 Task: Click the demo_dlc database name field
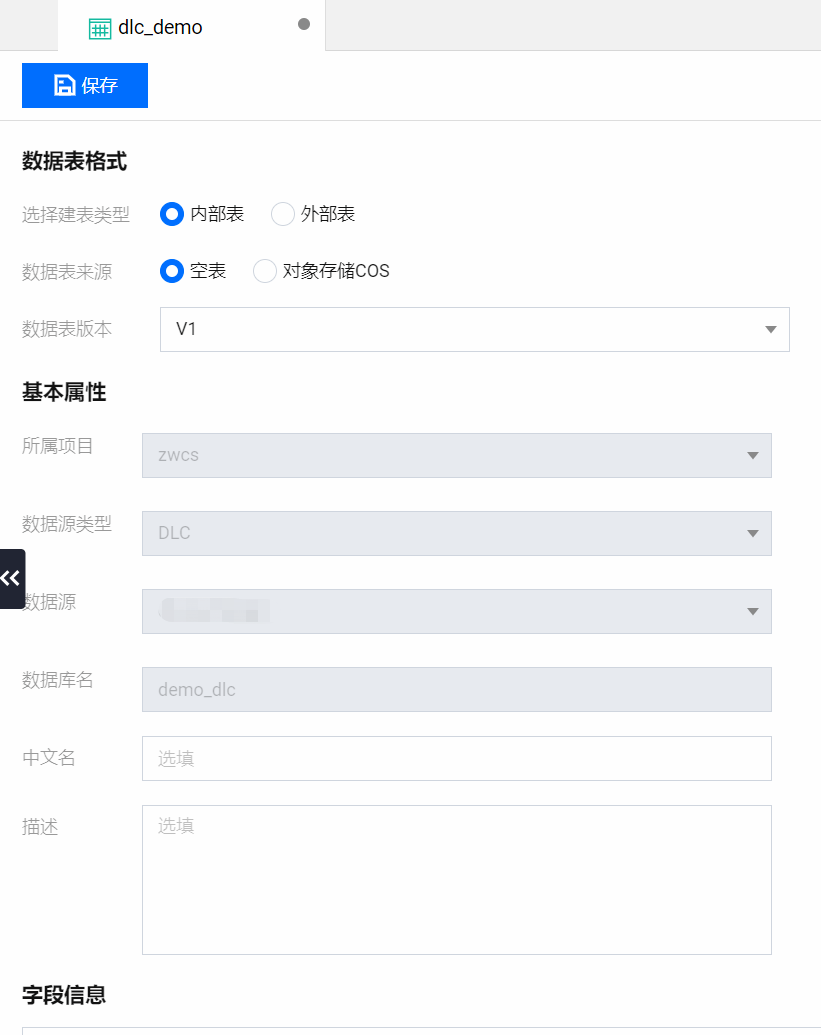456,689
